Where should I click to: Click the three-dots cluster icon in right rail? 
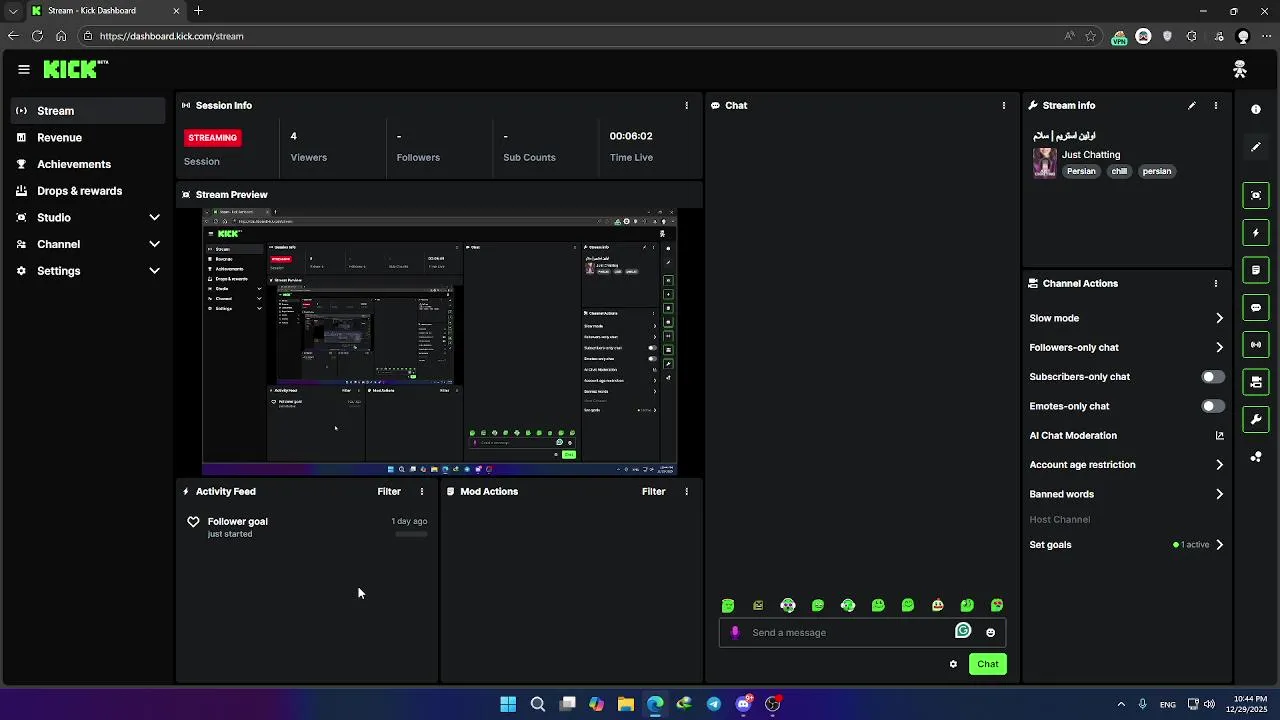pyautogui.click(x=1256, y=457)
